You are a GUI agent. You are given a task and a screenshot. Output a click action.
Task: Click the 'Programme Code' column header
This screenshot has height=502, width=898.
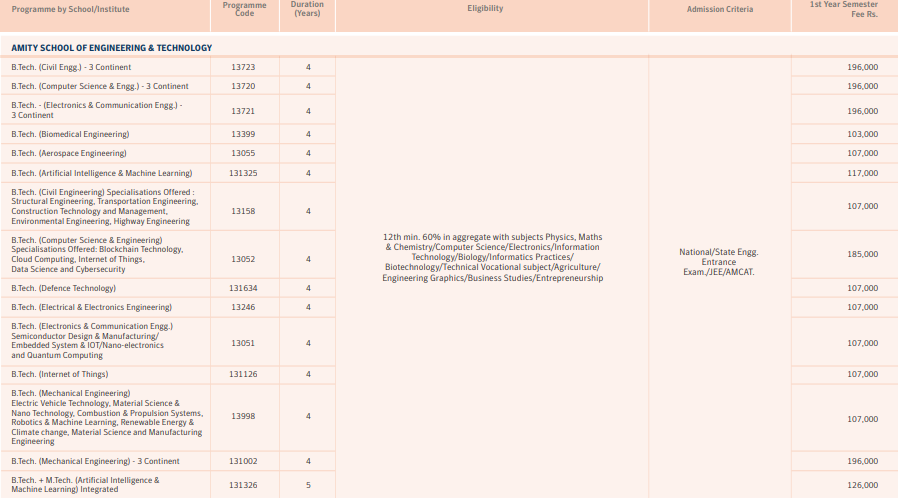click(245, 9)
